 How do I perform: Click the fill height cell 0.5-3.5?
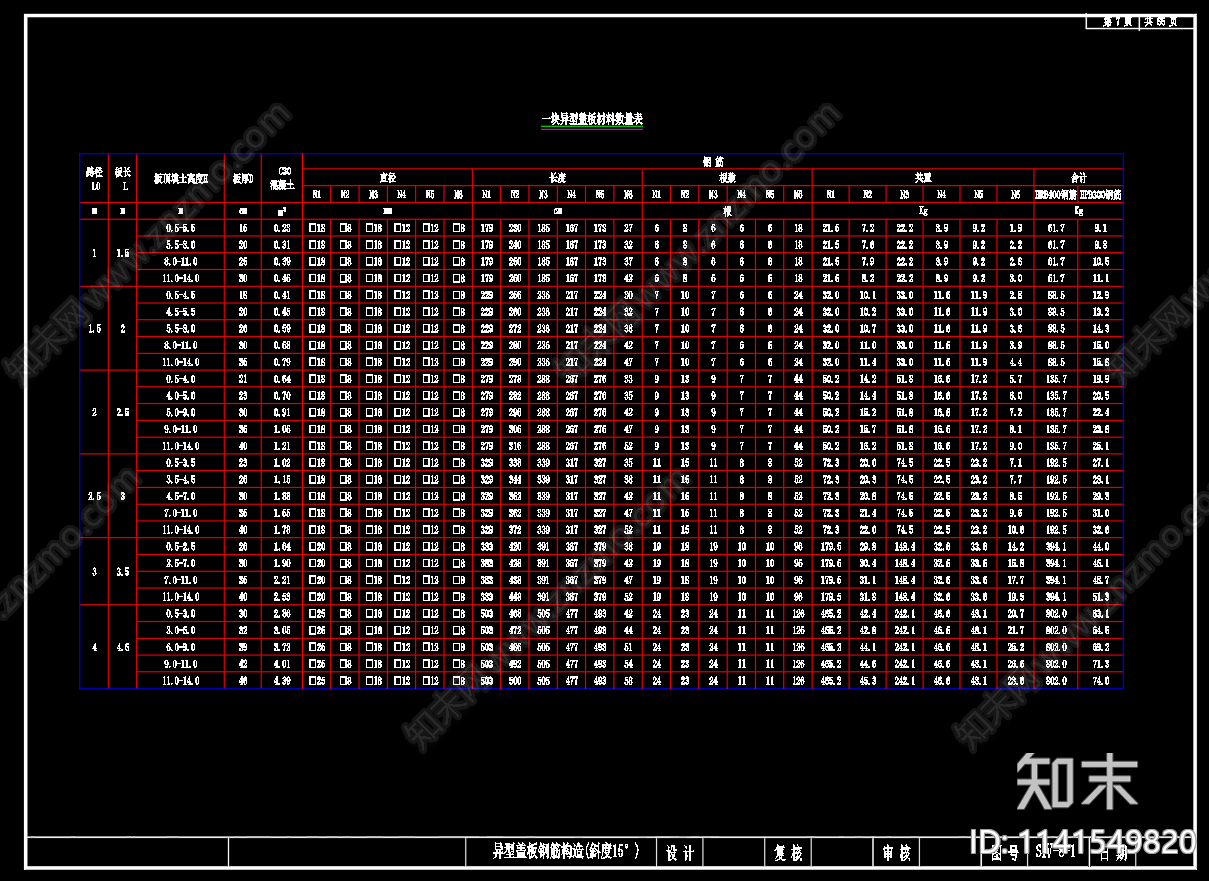181,463
